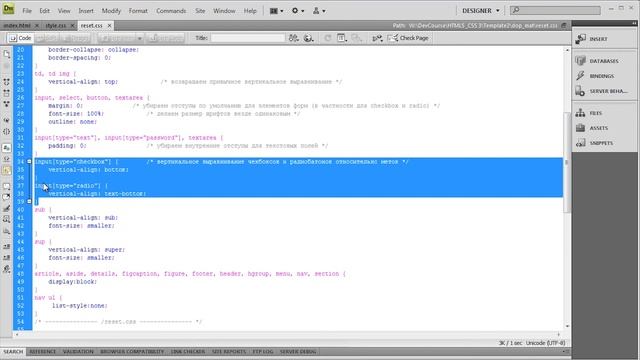
Task: Open the REFERENCE tab
Action: pos(42,351)
